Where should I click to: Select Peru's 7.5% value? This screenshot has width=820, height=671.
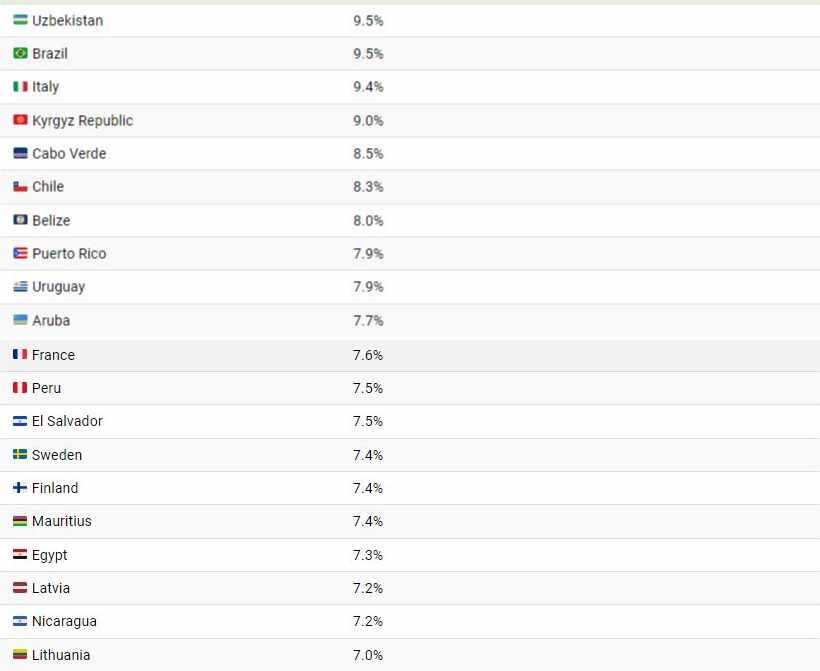[368, 388]
